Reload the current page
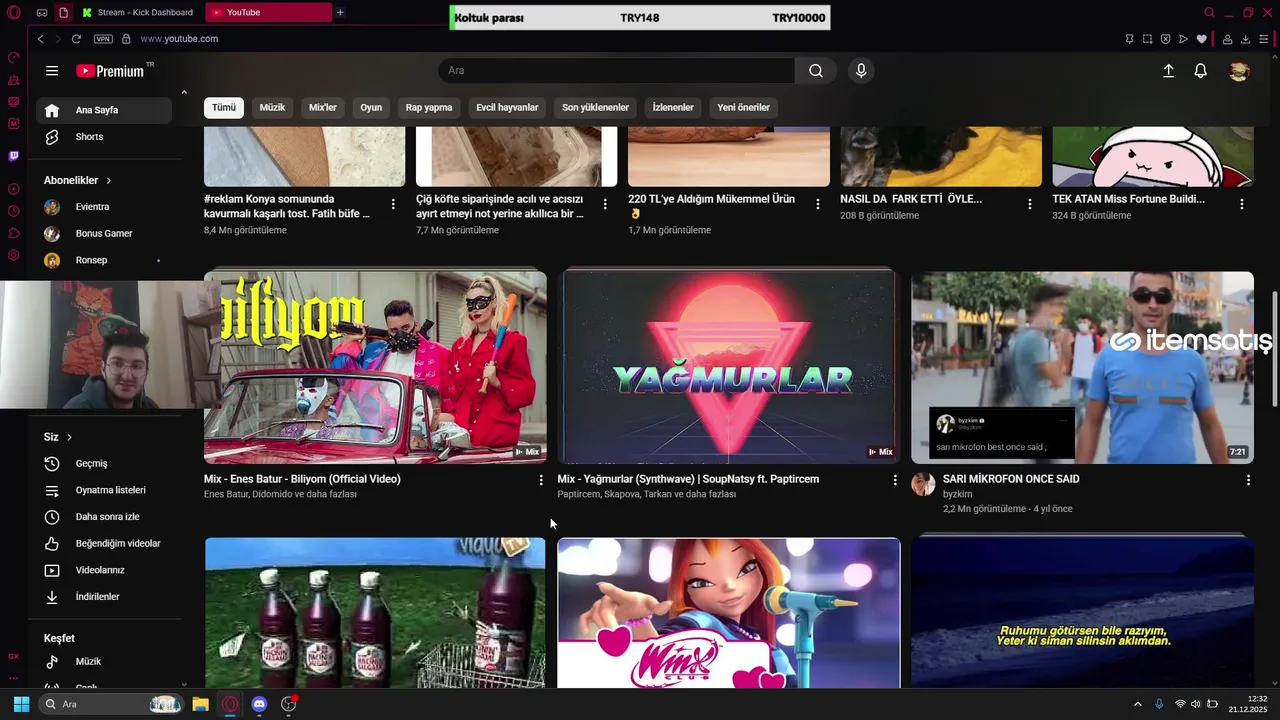Image resolution: width=1280 pixels, height=720 pixels. 76,39
